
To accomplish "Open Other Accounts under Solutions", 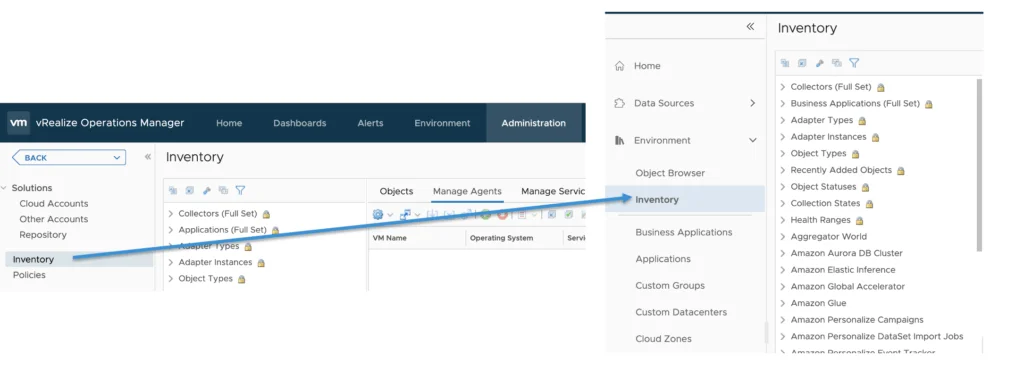I will pyautogui.click(x=54, y=220).
